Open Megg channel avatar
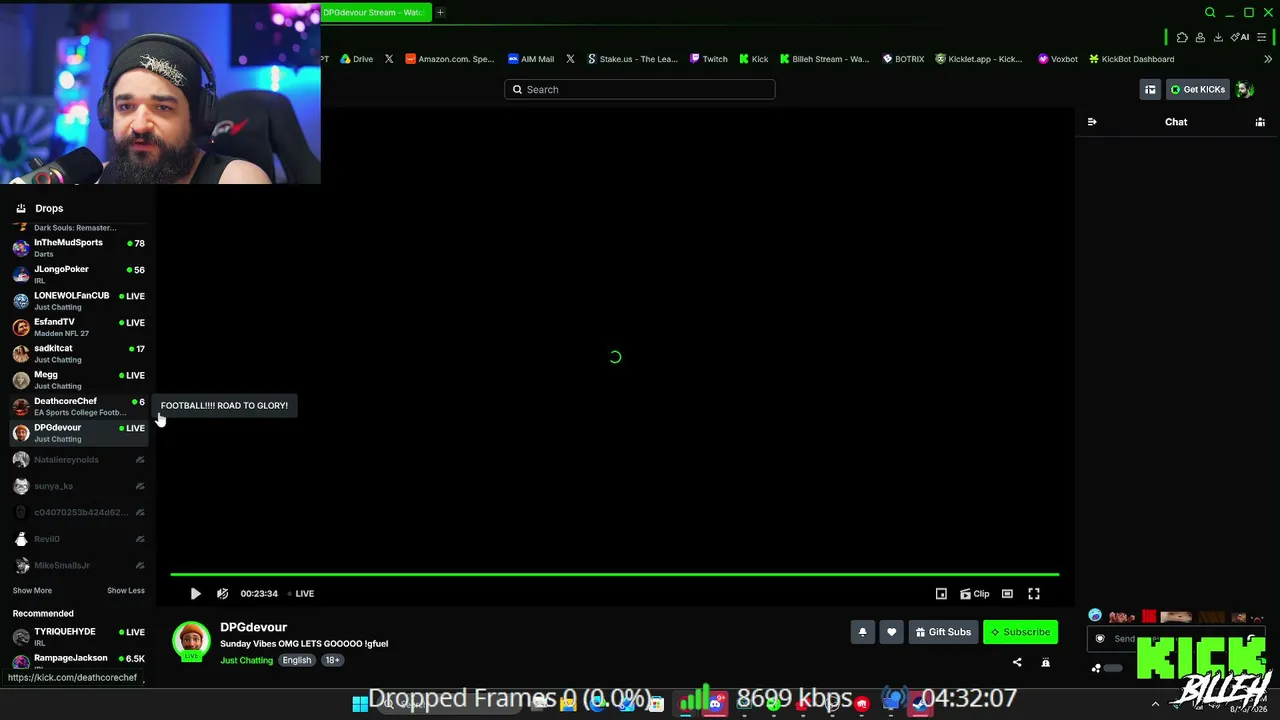The height and width of the screenshot is (720, 1280). [21, 380]
